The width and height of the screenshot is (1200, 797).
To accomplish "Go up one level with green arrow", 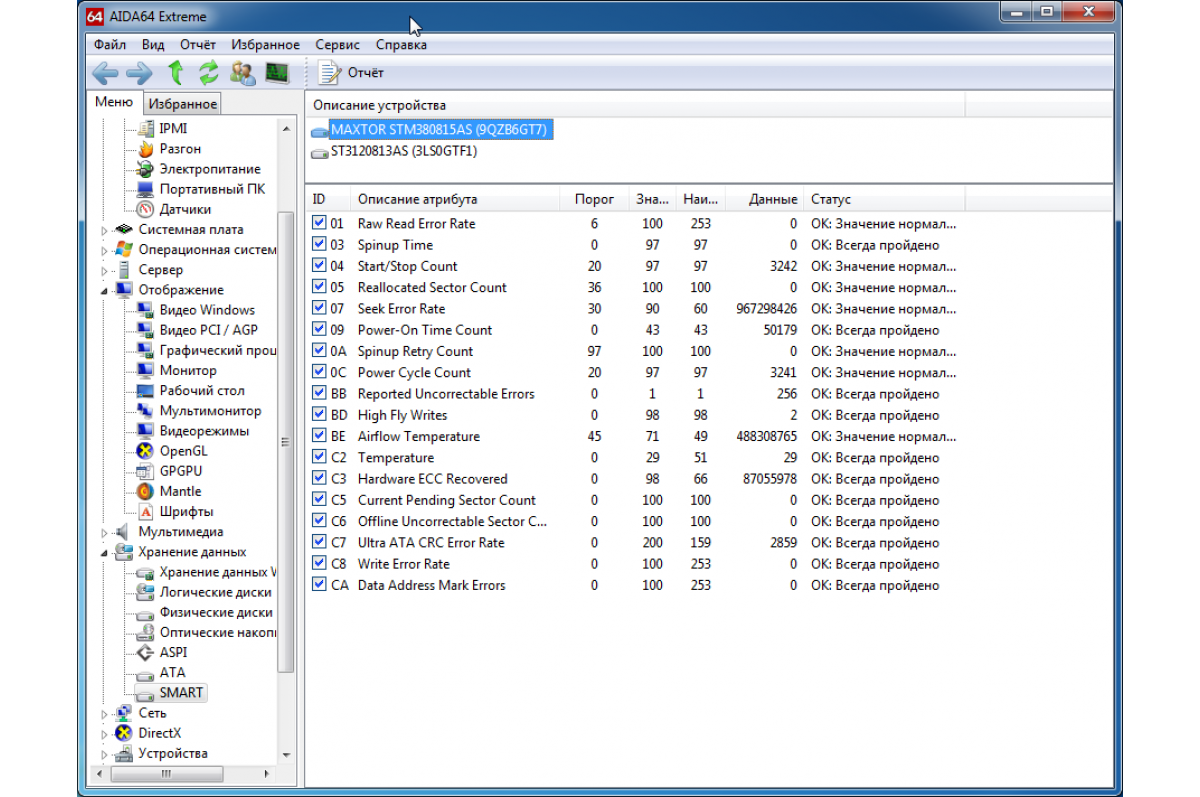I will click(176, 72).
